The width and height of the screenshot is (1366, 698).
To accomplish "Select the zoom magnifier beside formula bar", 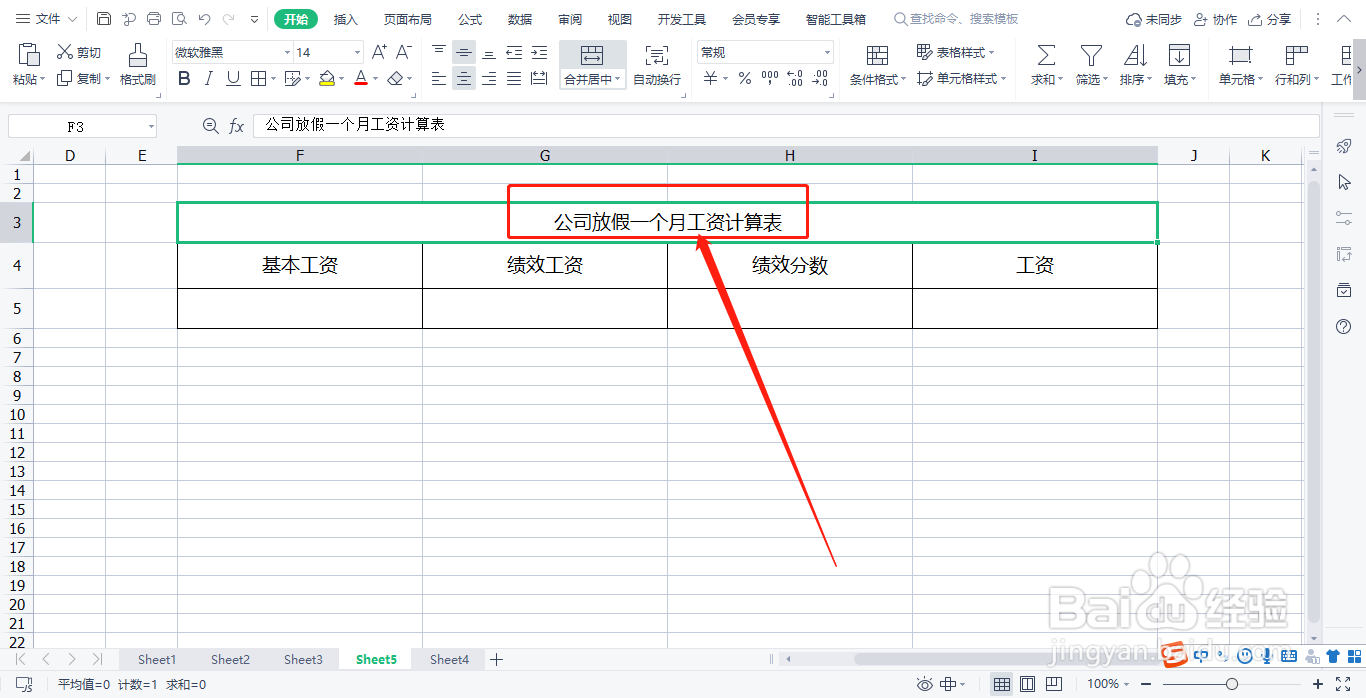I will point(210,125).
